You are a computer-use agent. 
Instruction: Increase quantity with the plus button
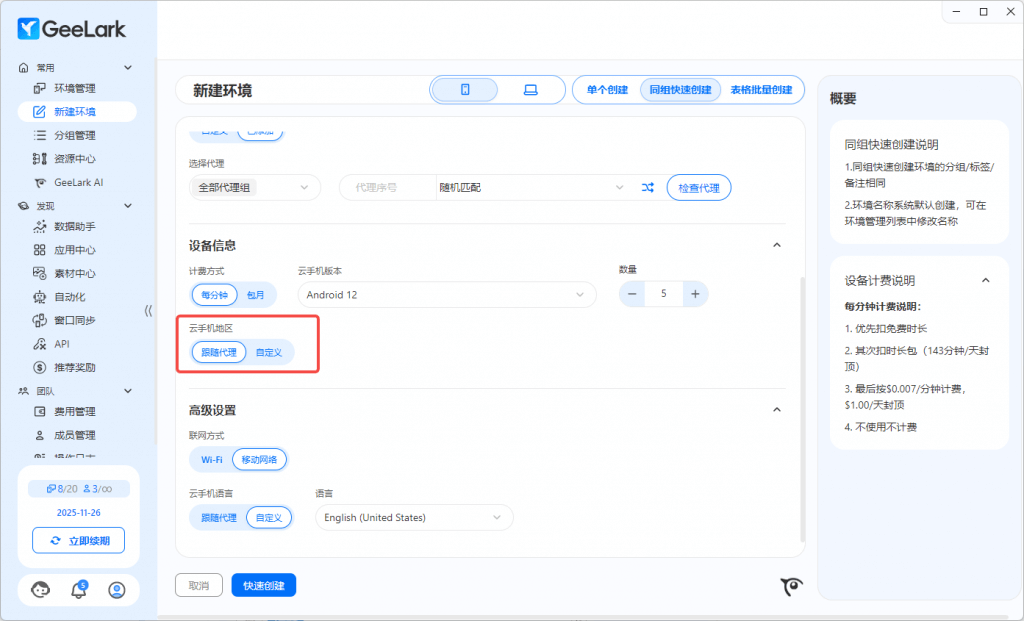coord(696,294)
